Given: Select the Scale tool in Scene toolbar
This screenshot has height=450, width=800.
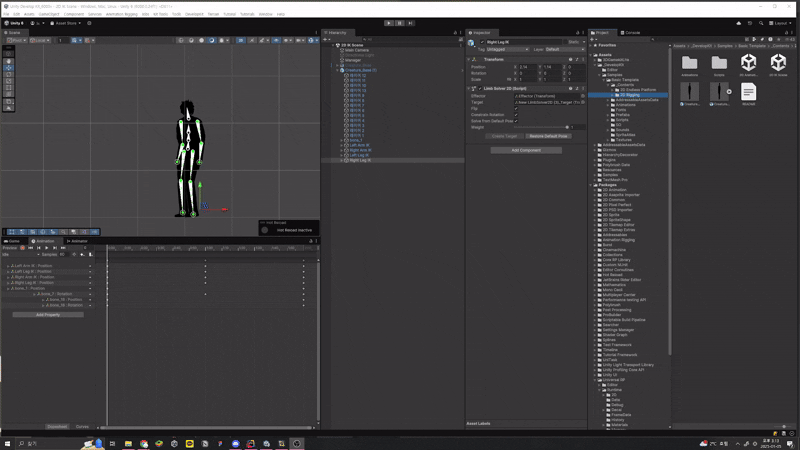Looking at the screenshot, I should [9, 81].
